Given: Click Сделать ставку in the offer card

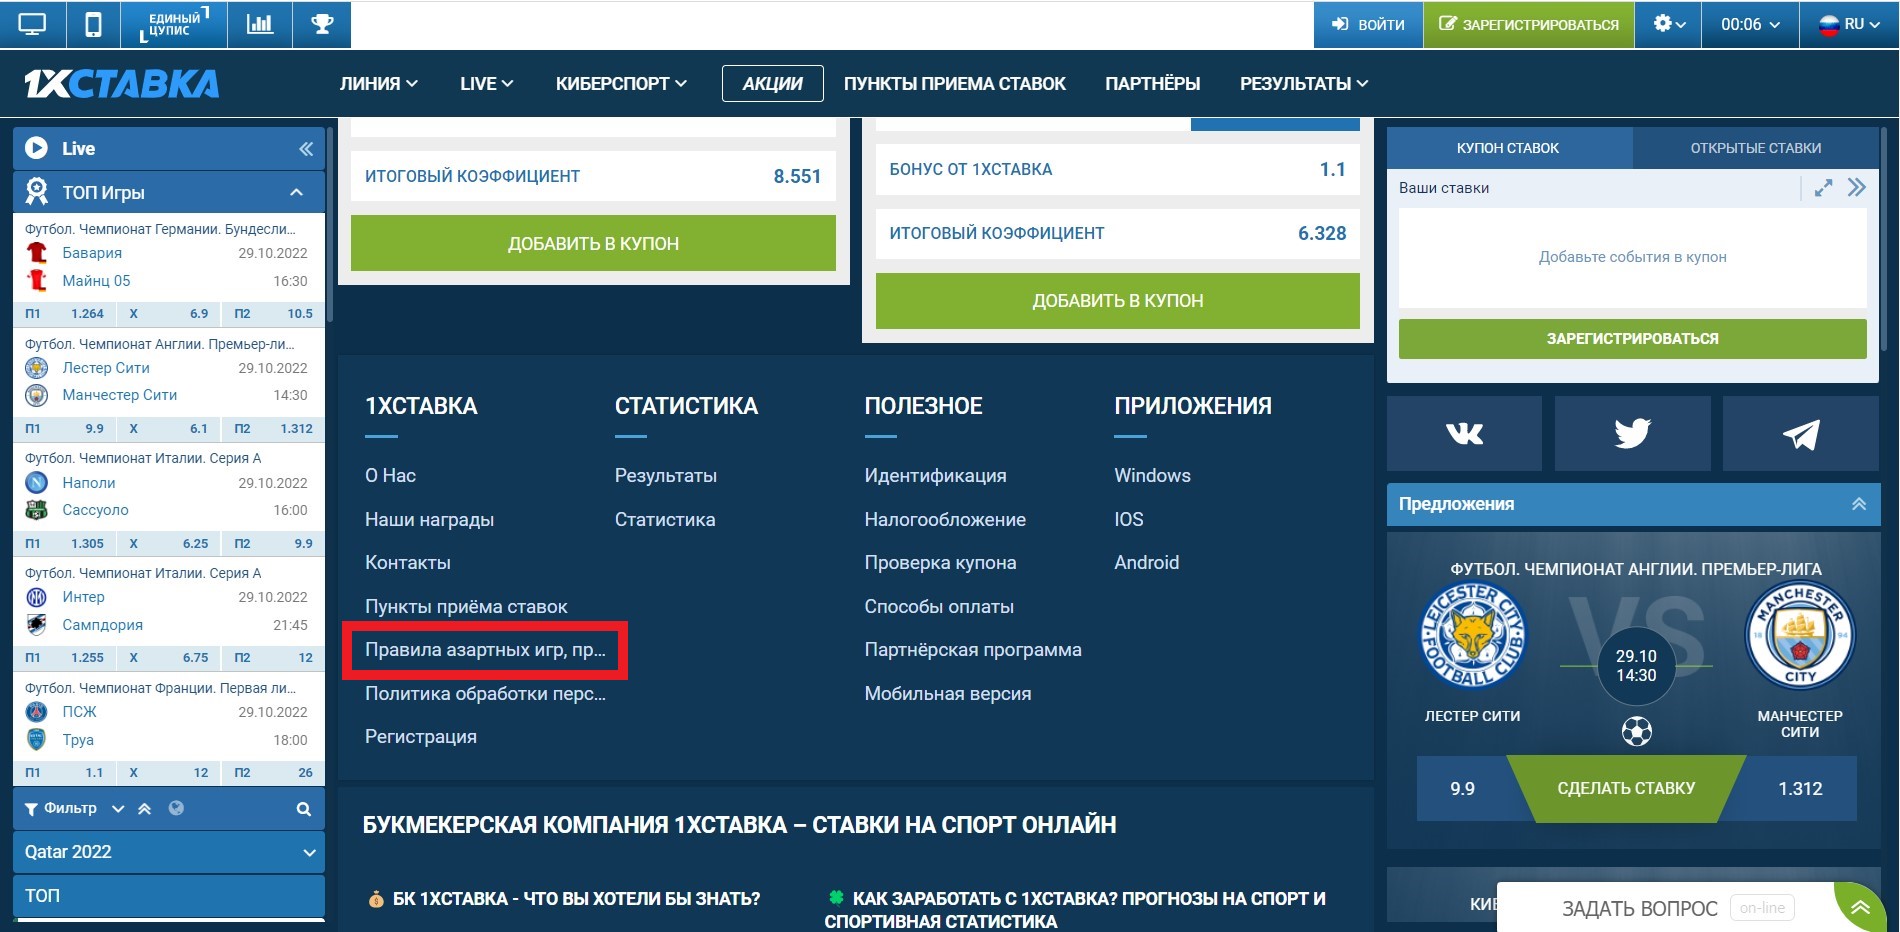Looking at the screenshot, I should [x=1626, y=788].
